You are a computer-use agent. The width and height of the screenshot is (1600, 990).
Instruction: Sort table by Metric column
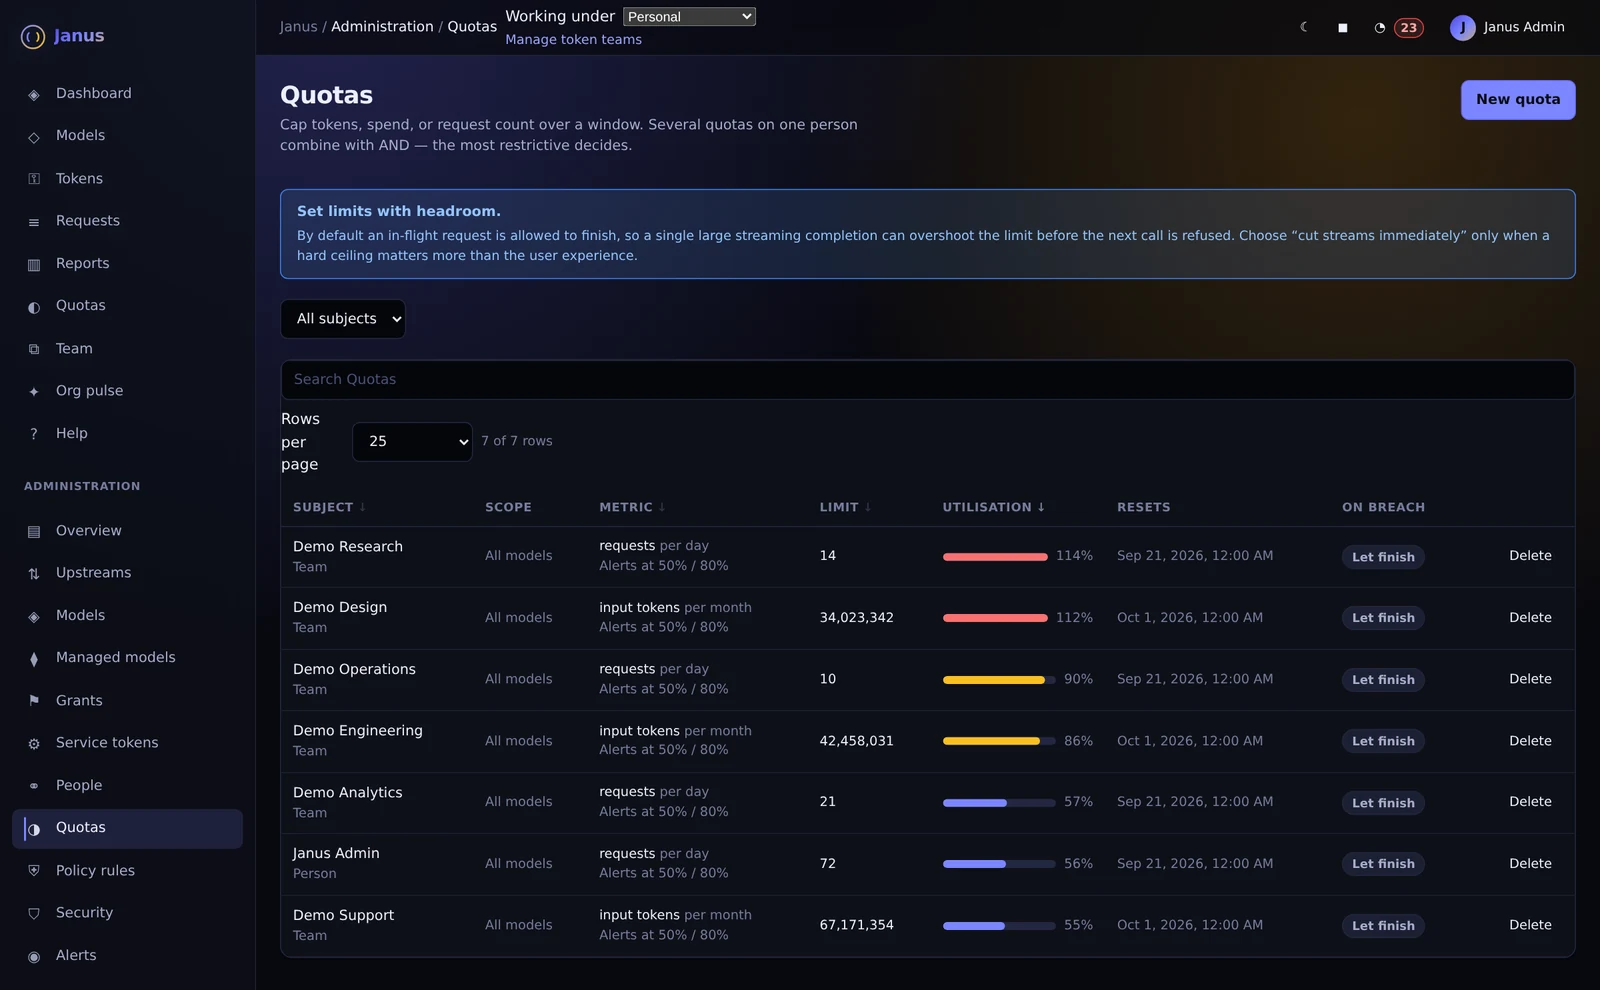(632, 507)
